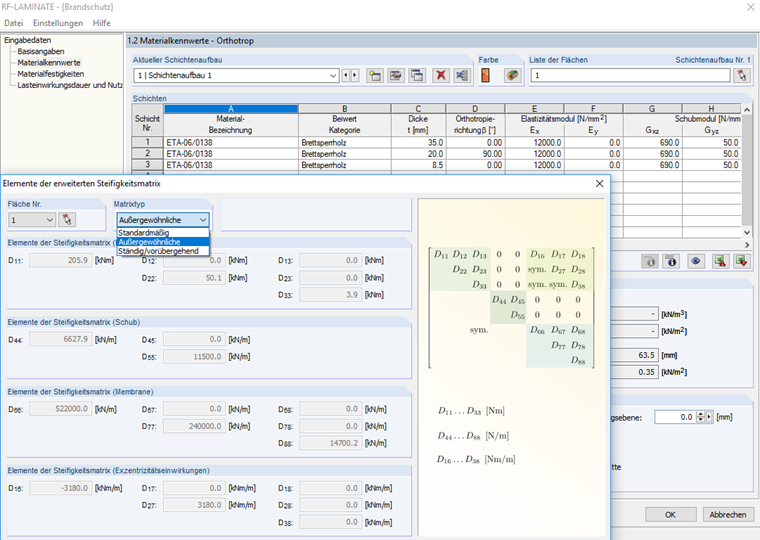
Task: Click the red X delete Schichtenaufbau icon
Action: click(x=441, y=76)
